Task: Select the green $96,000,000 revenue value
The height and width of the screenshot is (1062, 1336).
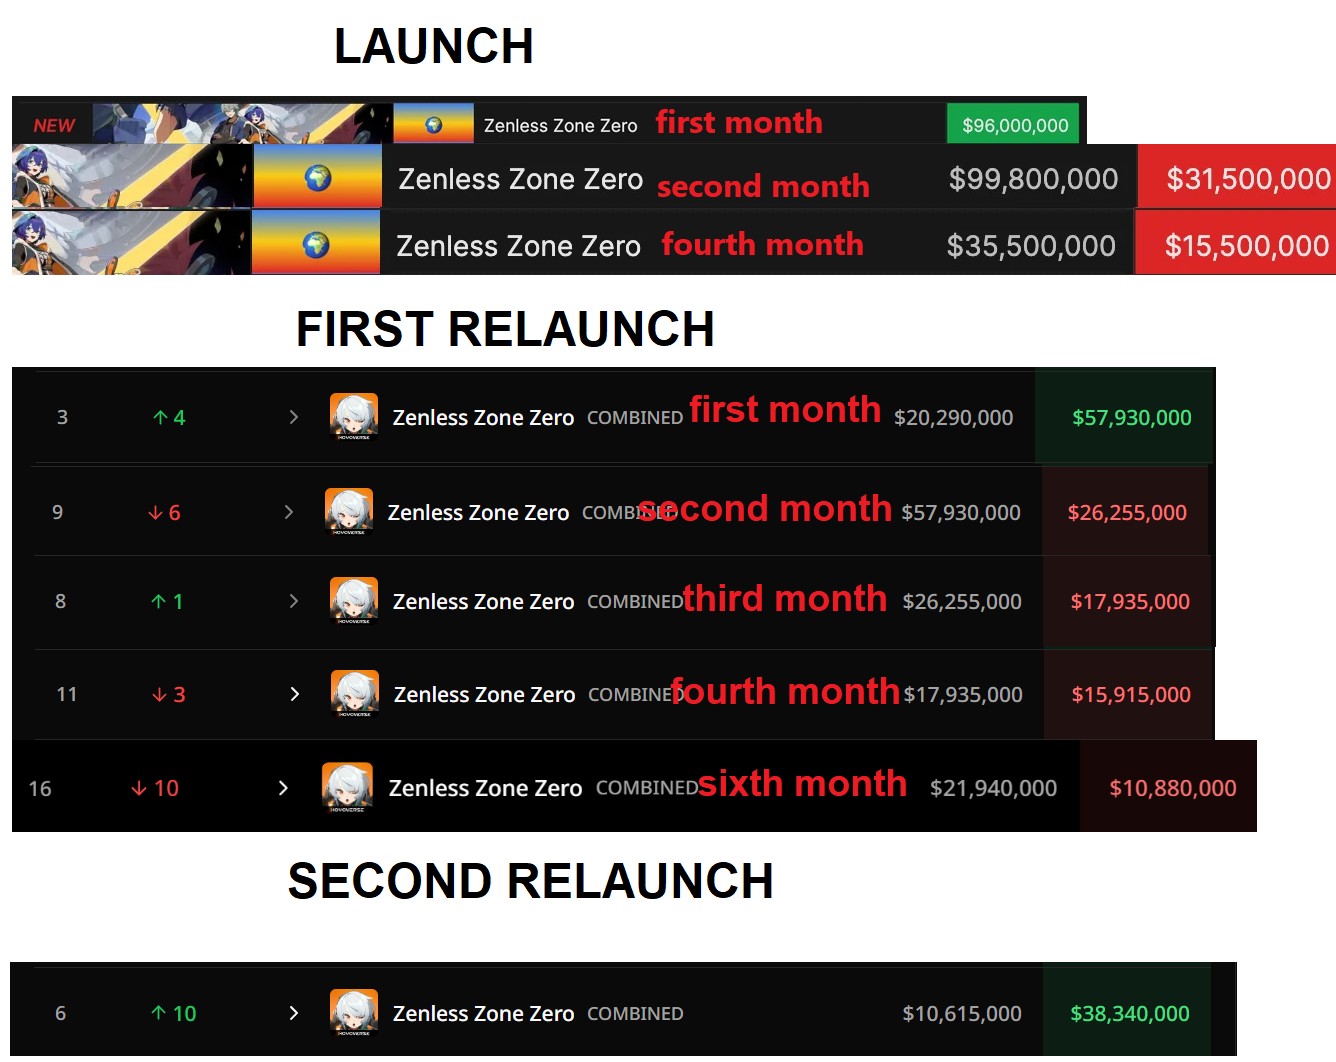Action: pyautogui.click(x=1014, y=125)
